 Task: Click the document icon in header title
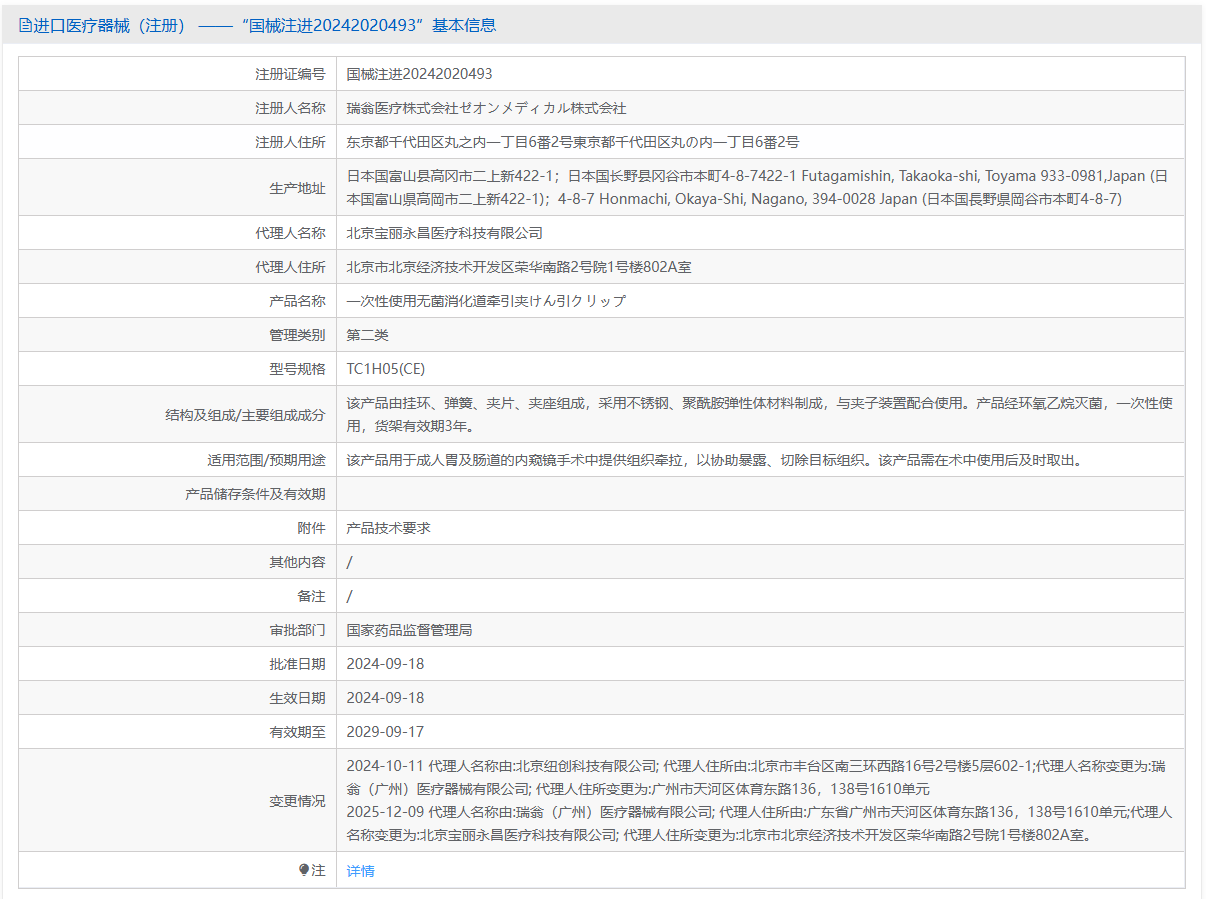(25, 25)
